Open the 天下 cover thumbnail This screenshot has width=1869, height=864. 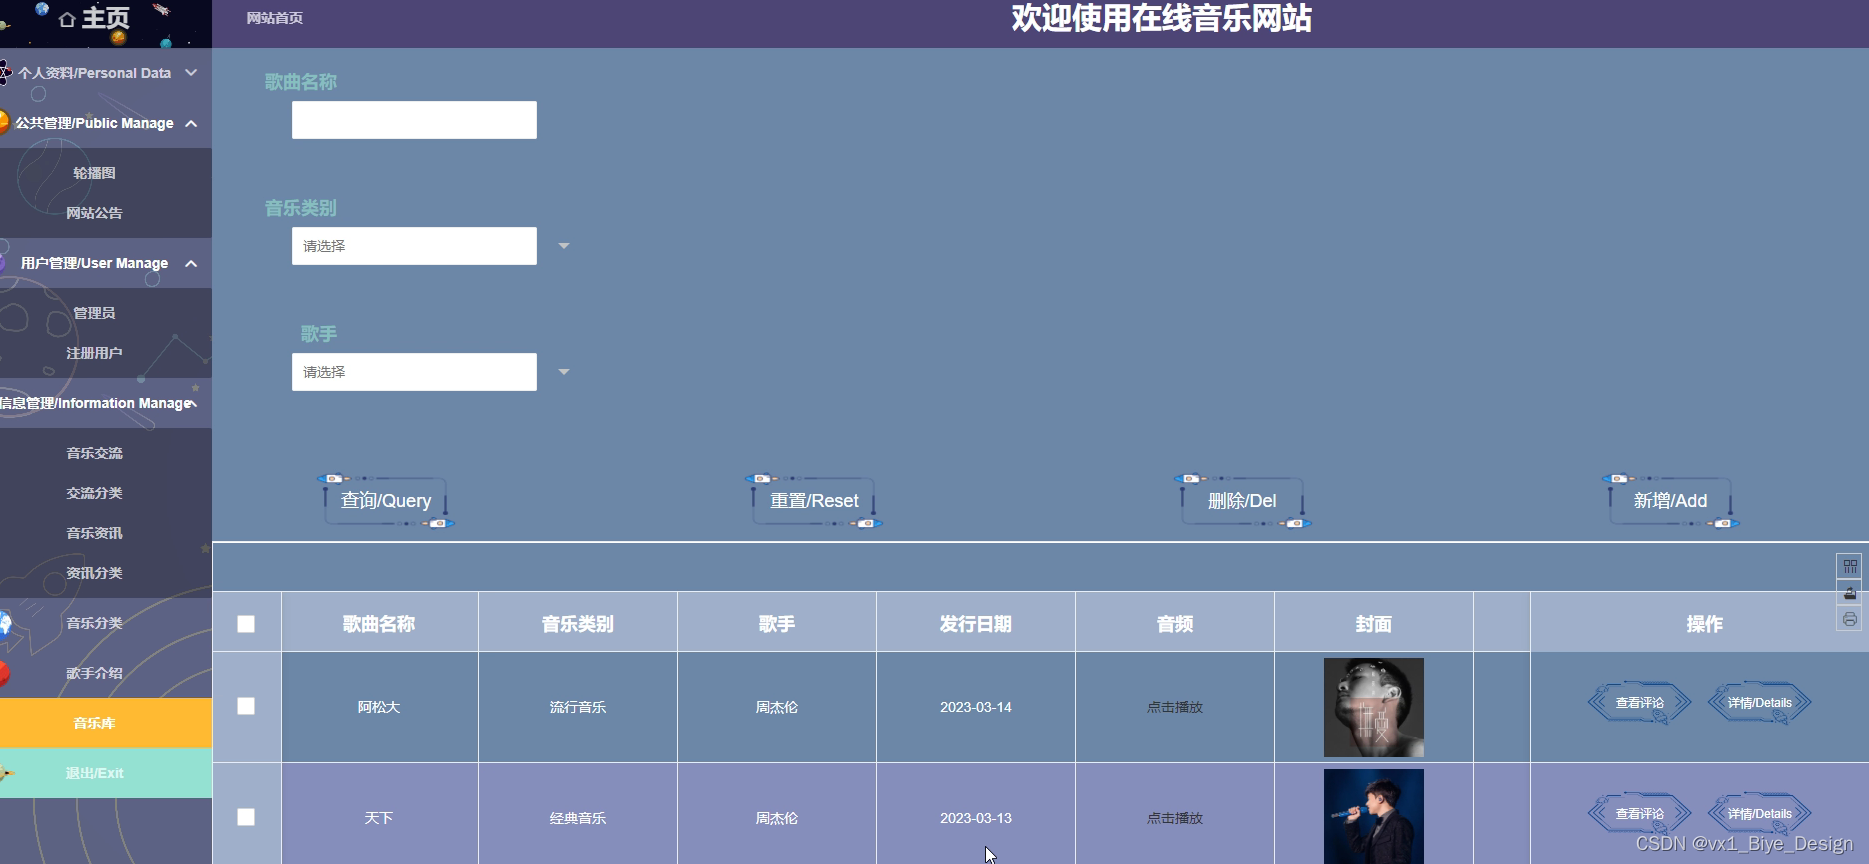[1374, 816]
